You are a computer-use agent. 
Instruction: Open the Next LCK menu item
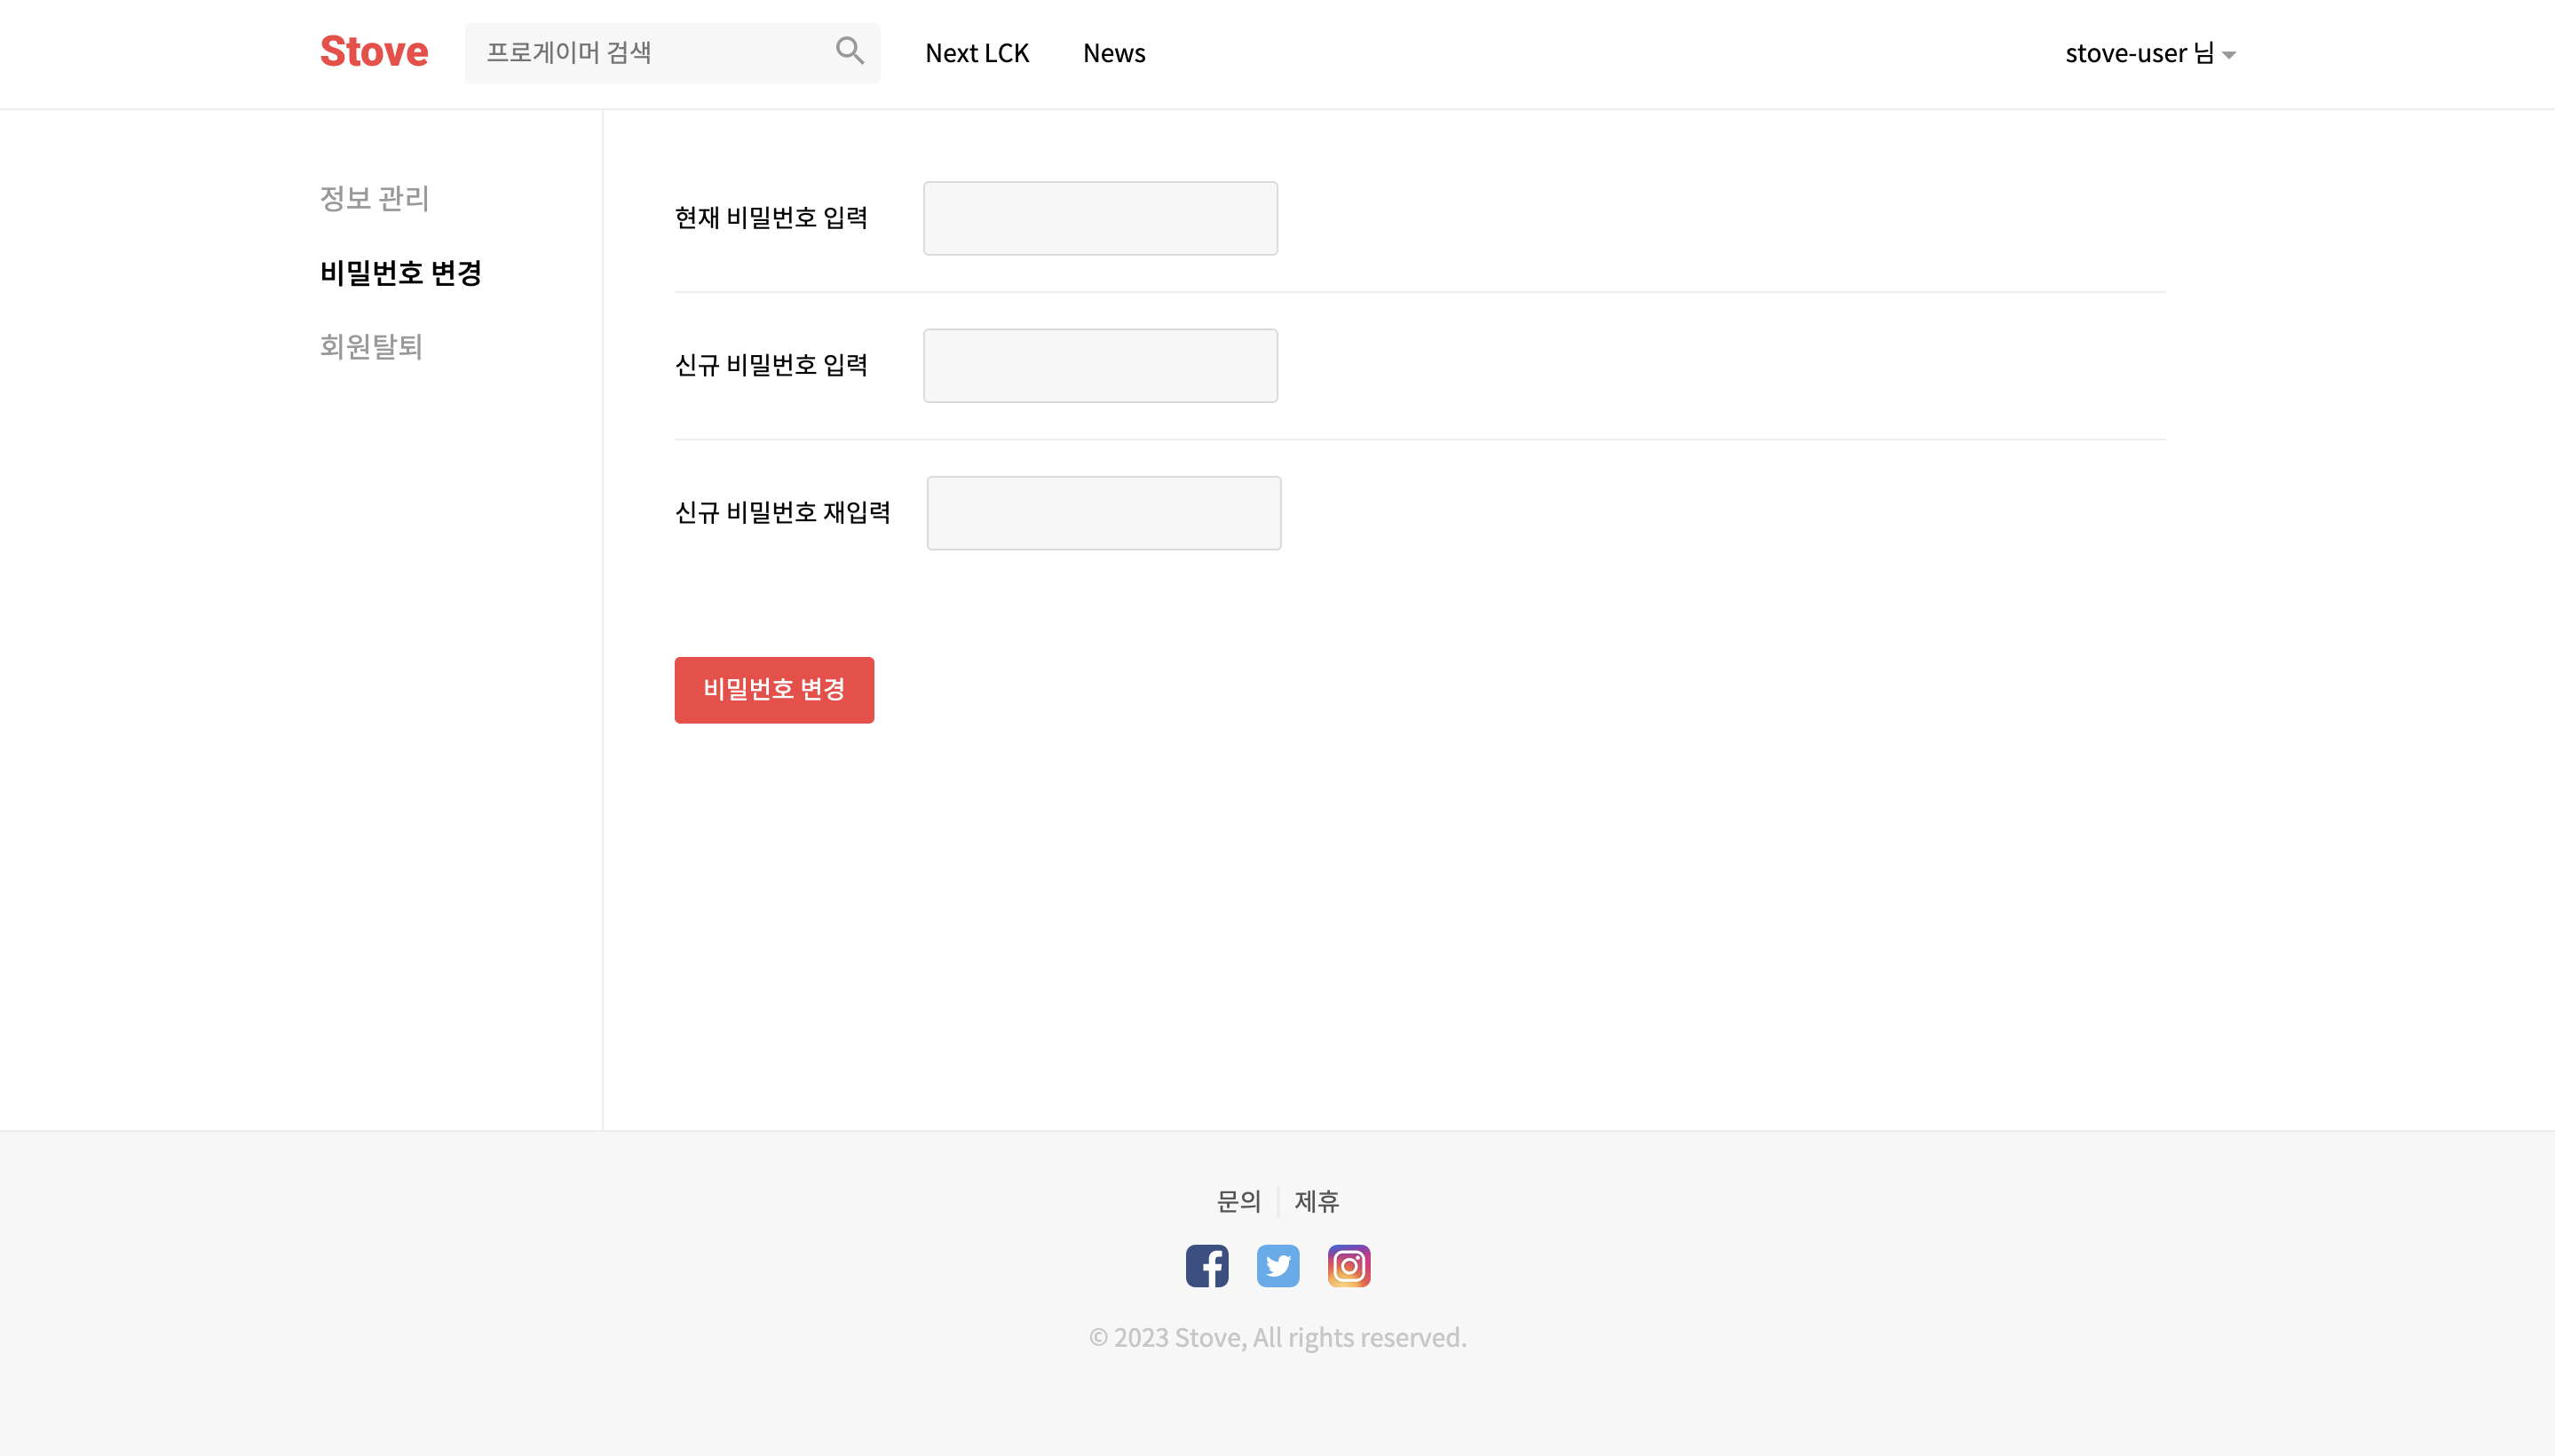(977, 52)
